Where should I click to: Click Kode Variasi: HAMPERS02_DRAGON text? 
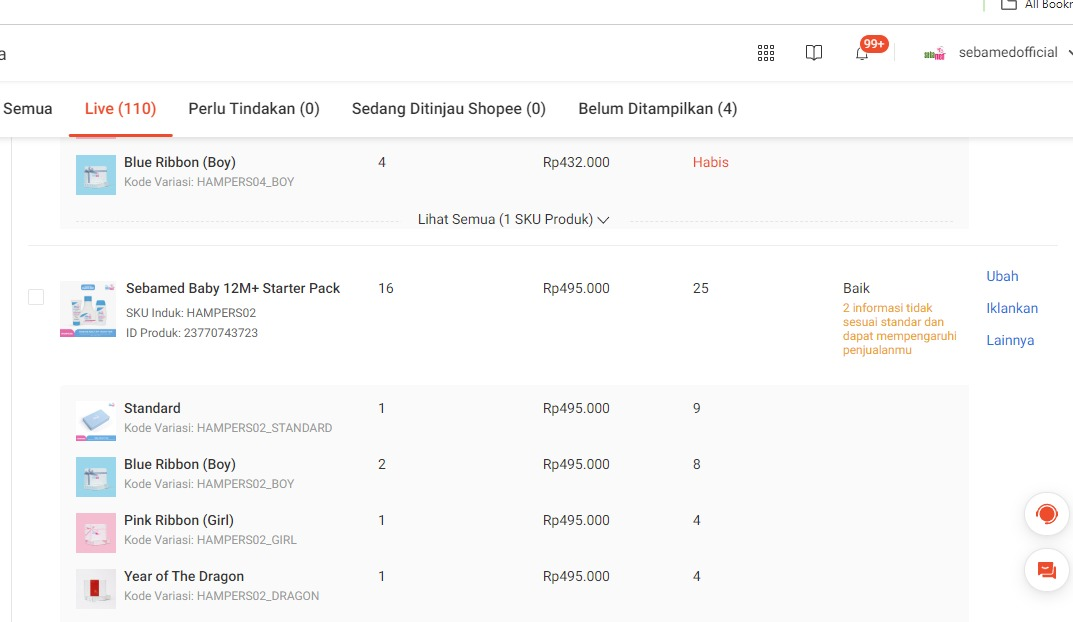pyautogui.click(x=221, y=596)
